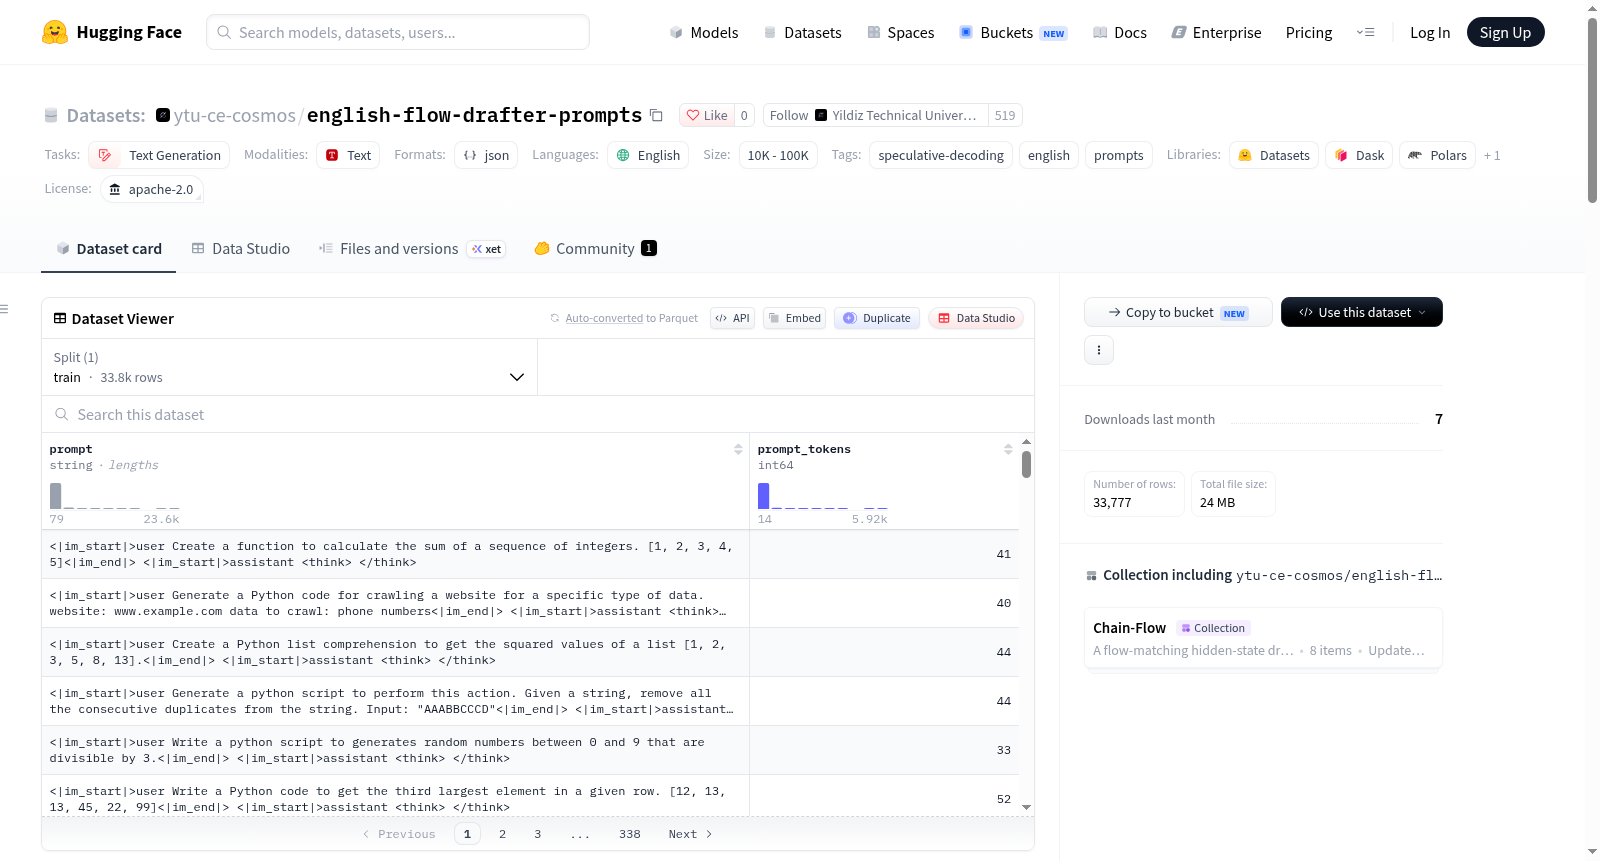Viewport: 1600px width, 861px height.
Task: Click the row with 41 prompt tokens
Action: point(530,554)
